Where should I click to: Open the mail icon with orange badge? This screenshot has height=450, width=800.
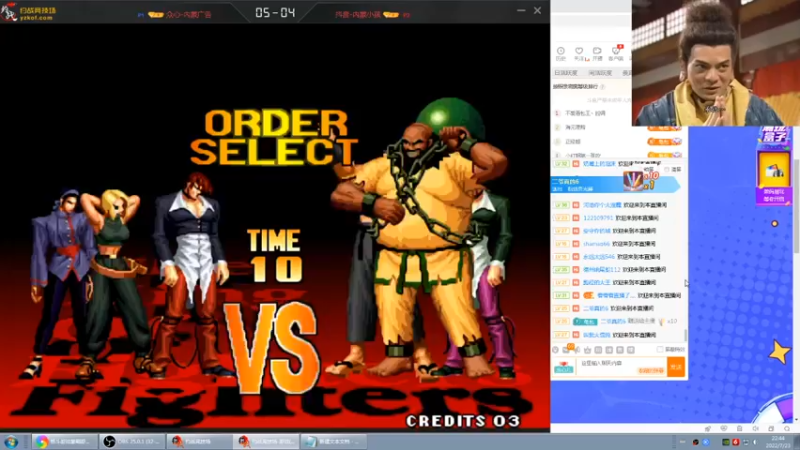567,349
